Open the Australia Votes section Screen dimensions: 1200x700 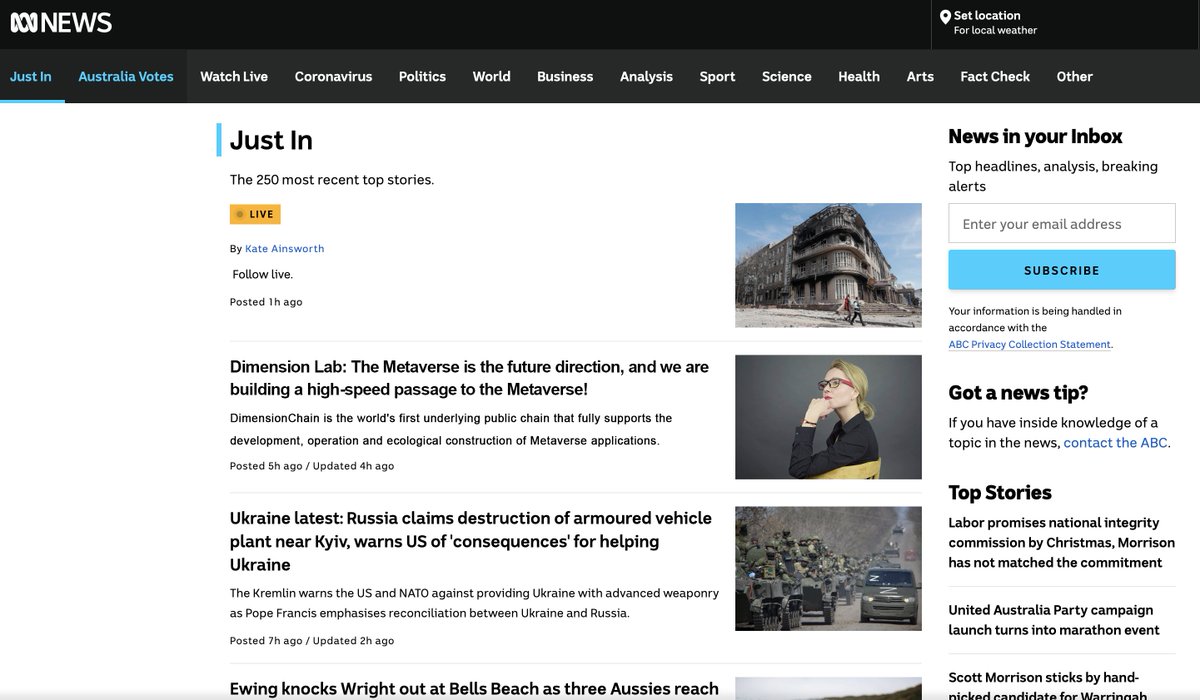pyautogui.click(x=126, y=76)
